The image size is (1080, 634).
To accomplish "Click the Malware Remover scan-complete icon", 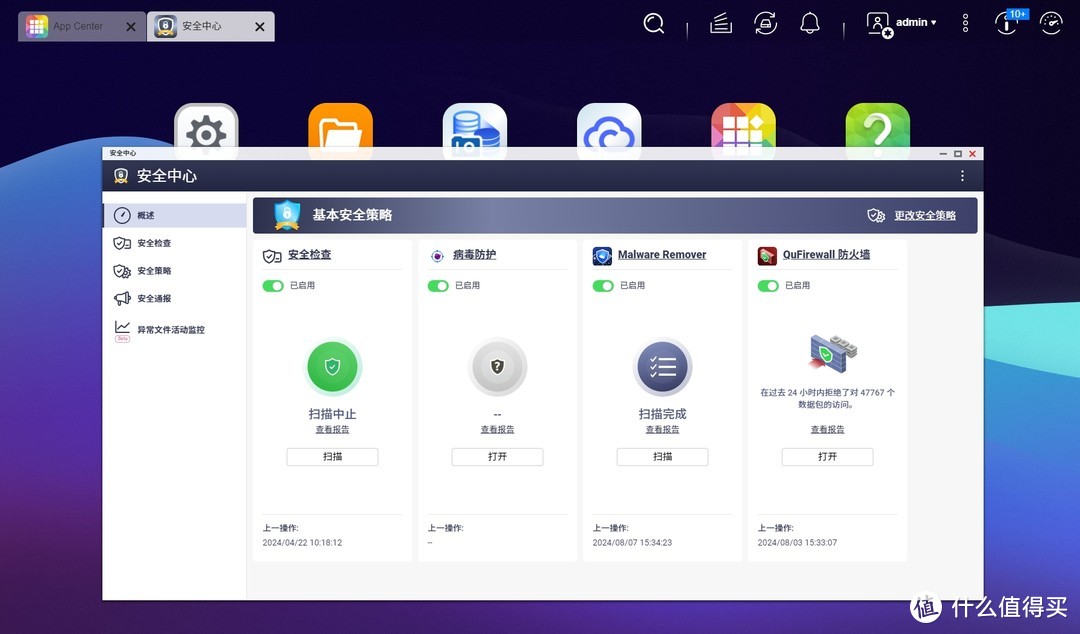I will tap(662, 366).
